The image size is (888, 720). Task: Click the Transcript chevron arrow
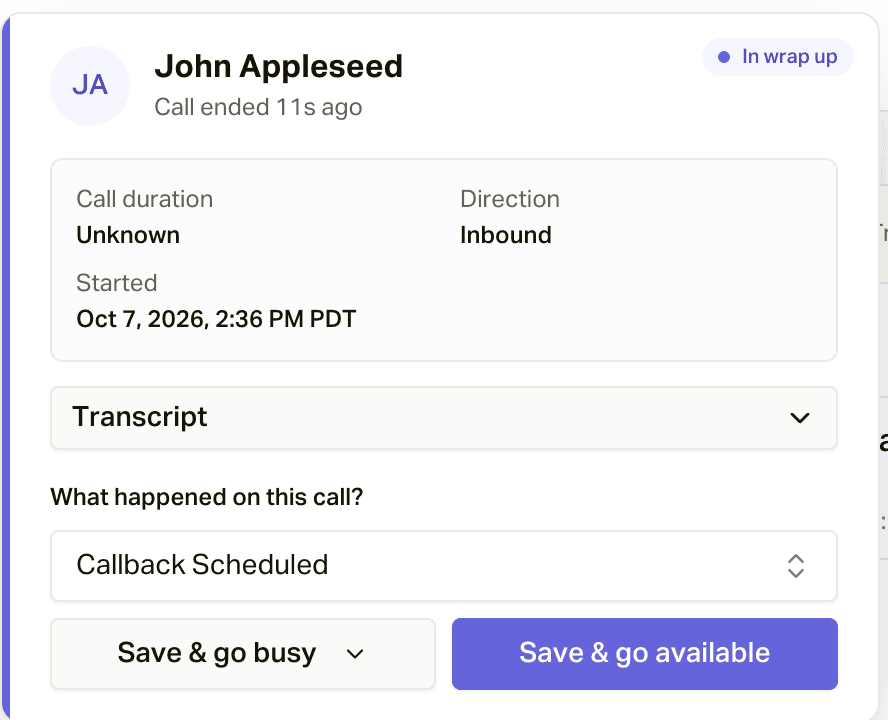[x=800, y=418]
